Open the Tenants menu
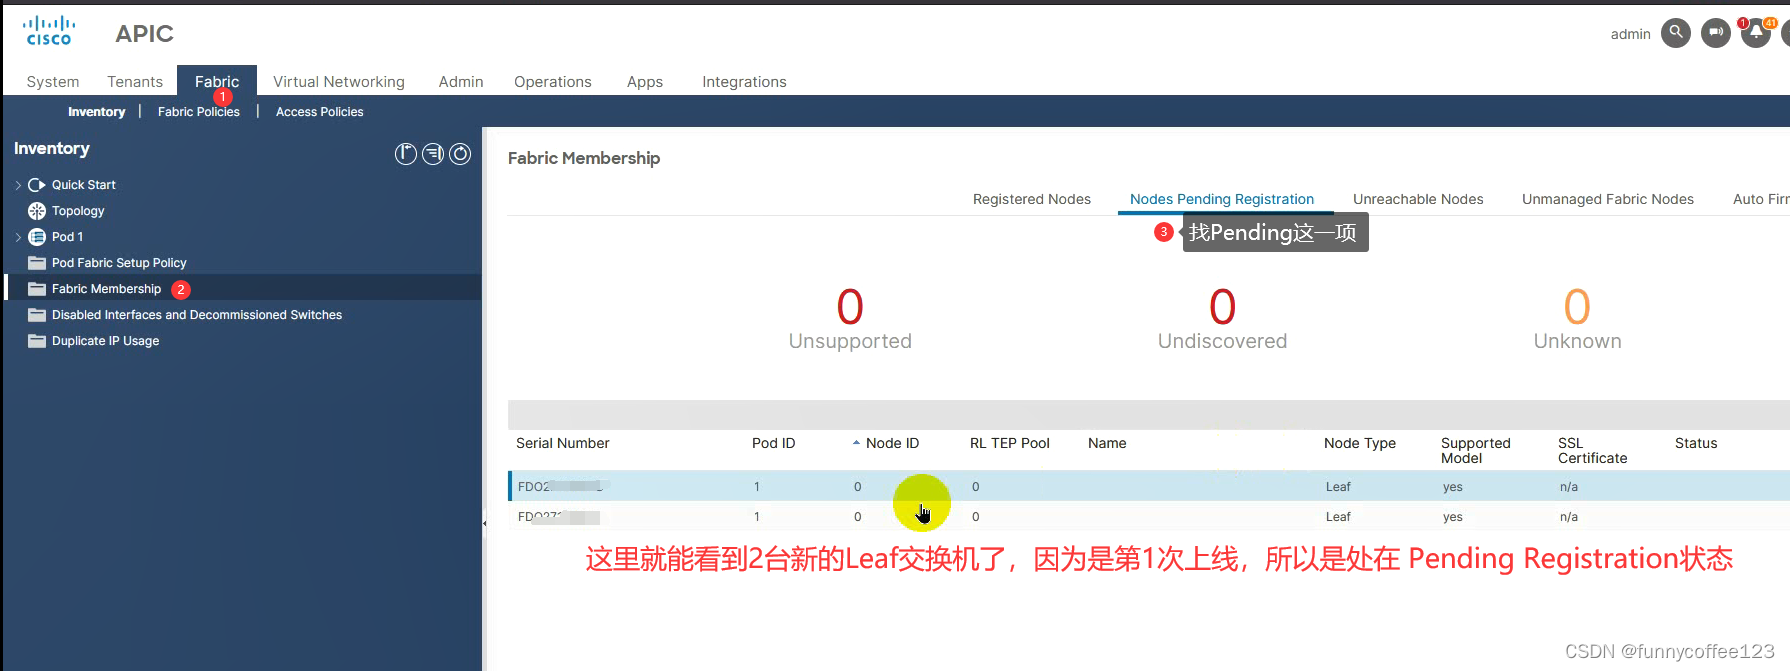 (x=135, y=82)
